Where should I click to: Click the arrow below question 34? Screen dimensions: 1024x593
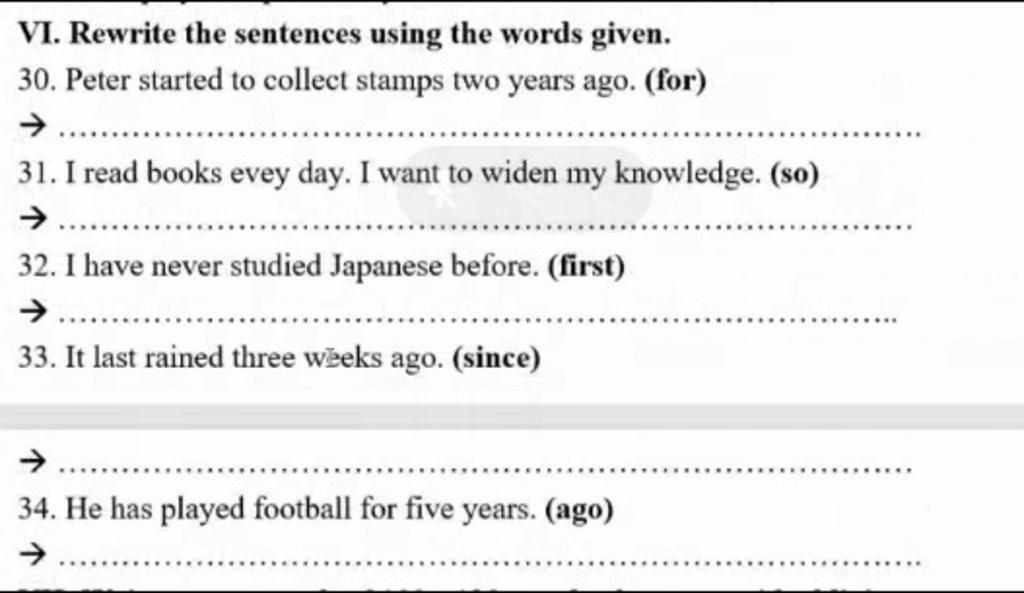coord(32,553)
